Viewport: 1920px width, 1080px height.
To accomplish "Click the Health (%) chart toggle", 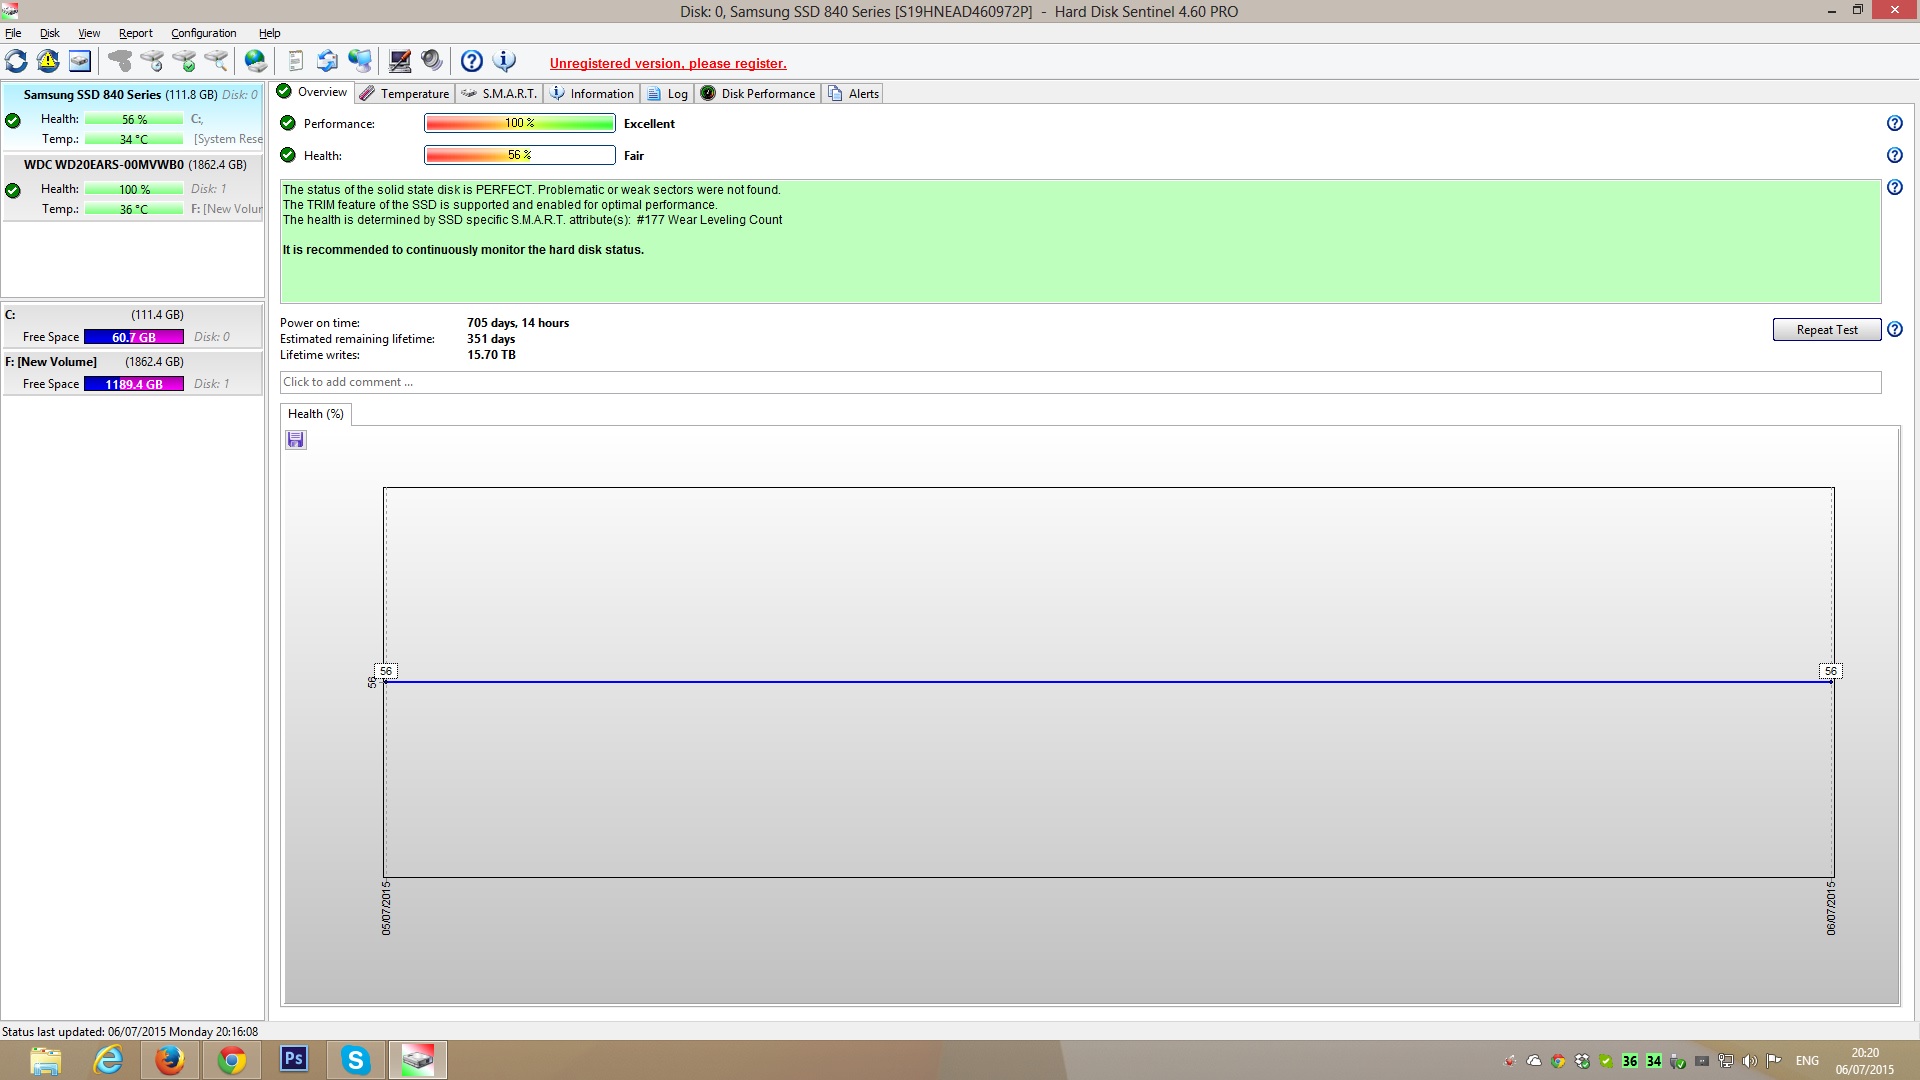I will [x=315, y=414].
